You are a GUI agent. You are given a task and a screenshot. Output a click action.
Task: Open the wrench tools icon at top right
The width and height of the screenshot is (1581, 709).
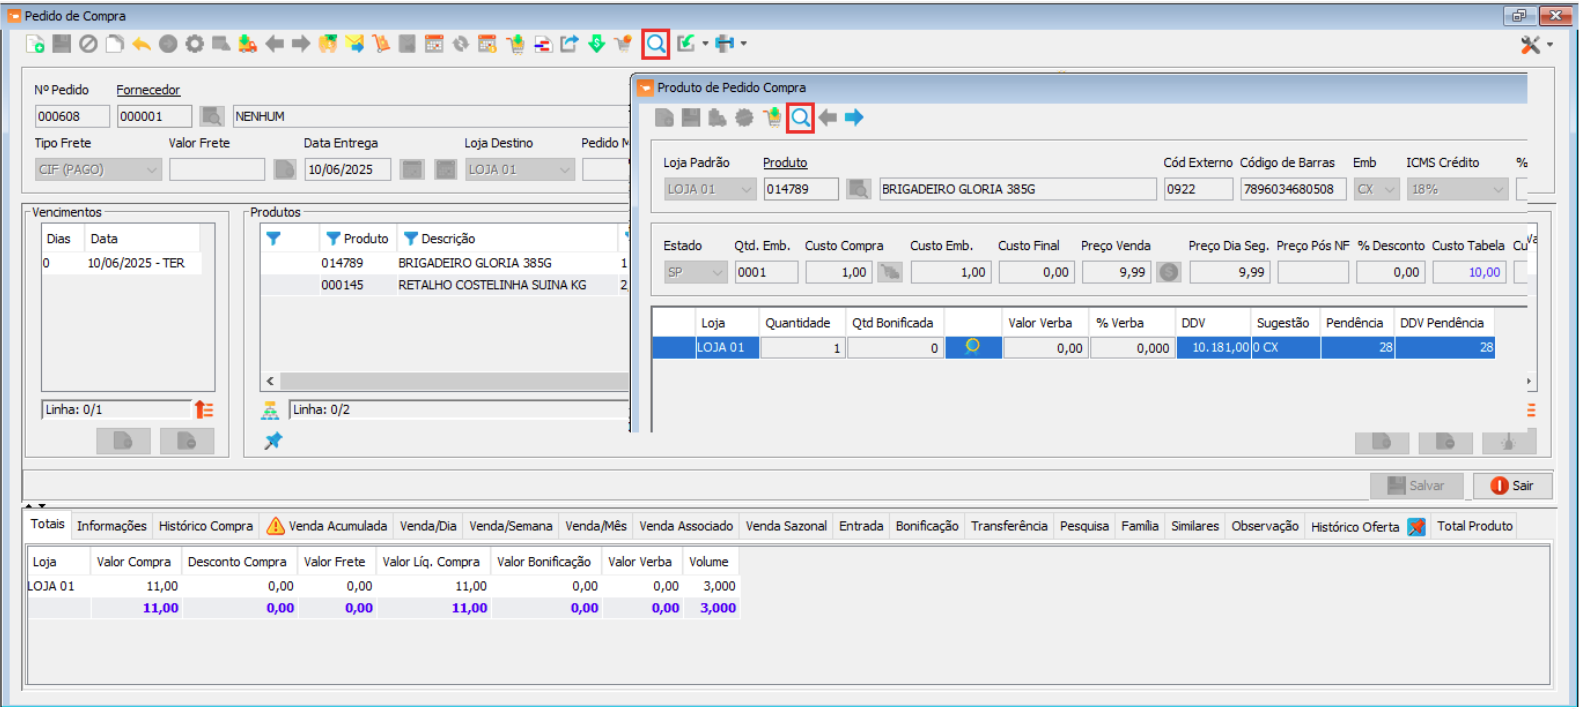1530,45
